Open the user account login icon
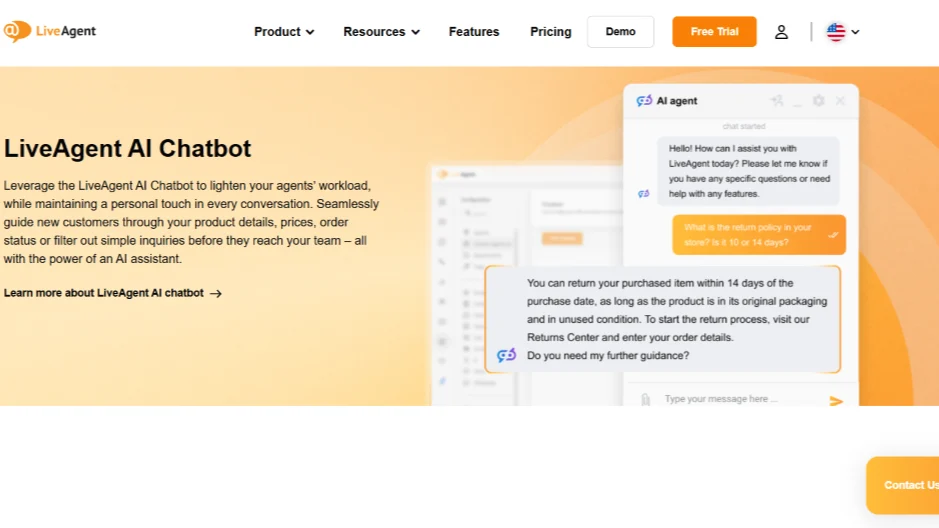 click(x=781, y=32)
